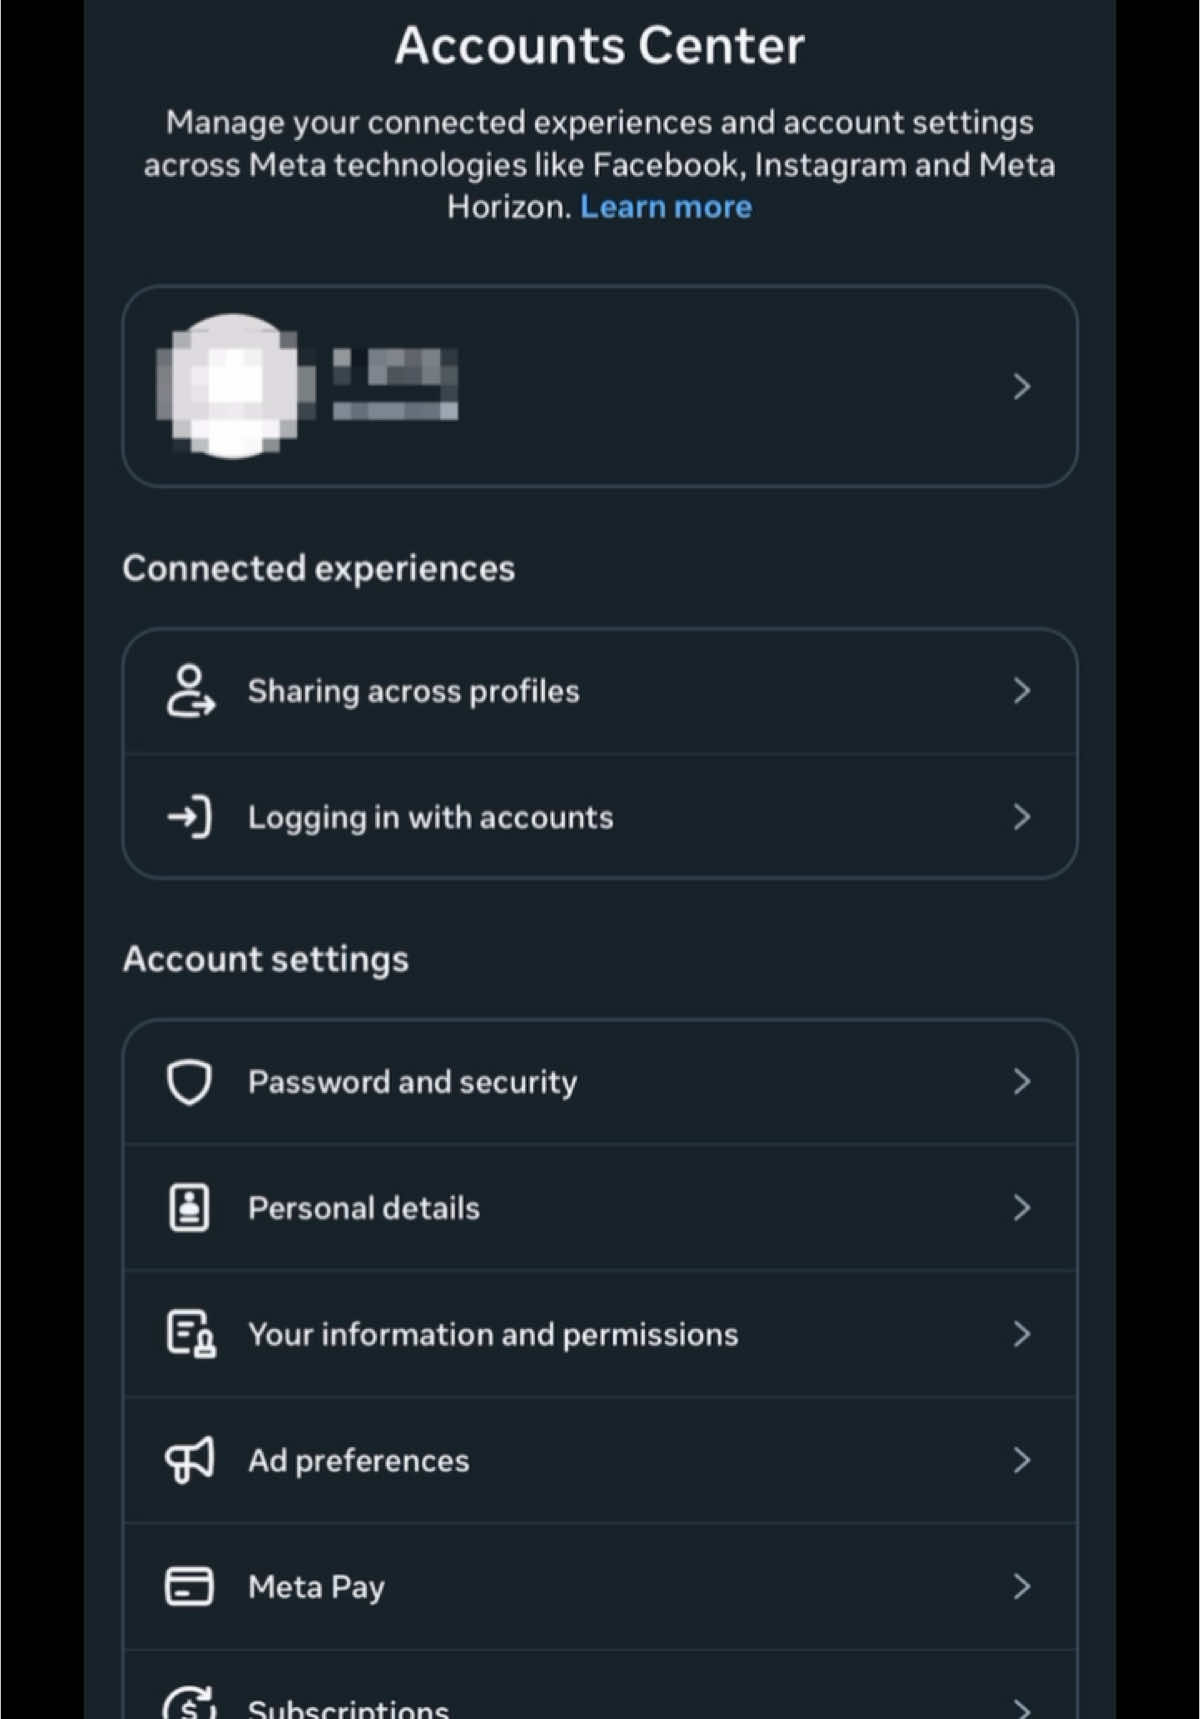The image size is (1200, 1719).
Task: Select the Ad preferences menu entry
Action: 600,1460
